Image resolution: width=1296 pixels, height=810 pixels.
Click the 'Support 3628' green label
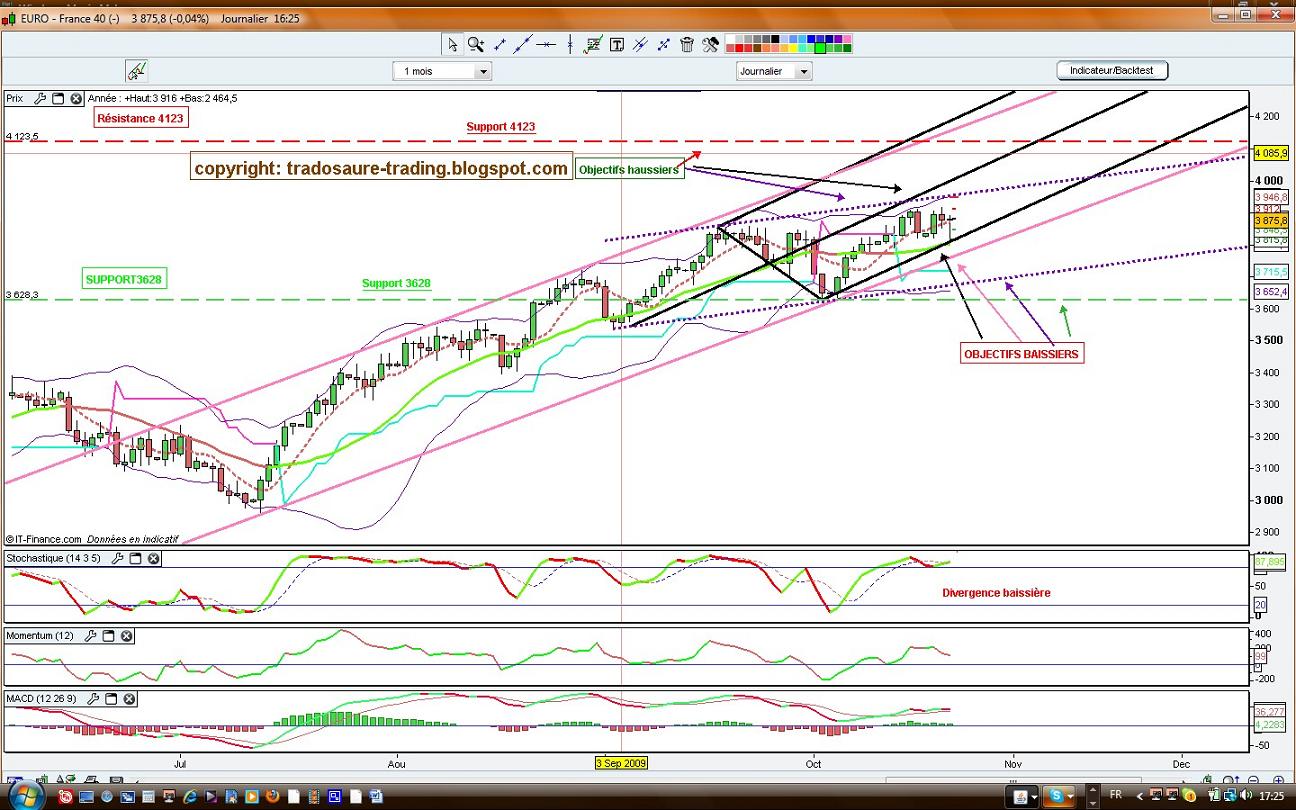point(396,283)
